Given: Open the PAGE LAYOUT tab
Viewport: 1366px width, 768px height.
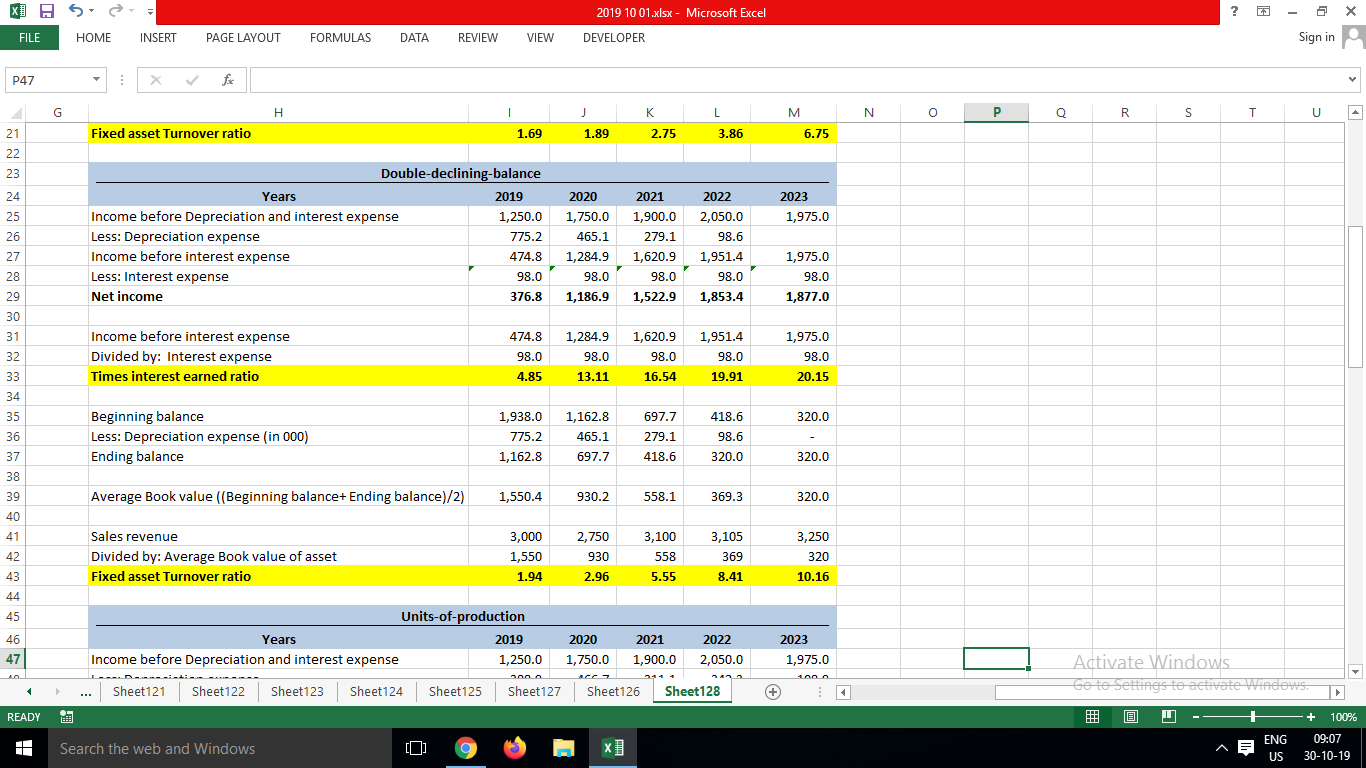Looking at the screenshot, I should pos(243,37).
